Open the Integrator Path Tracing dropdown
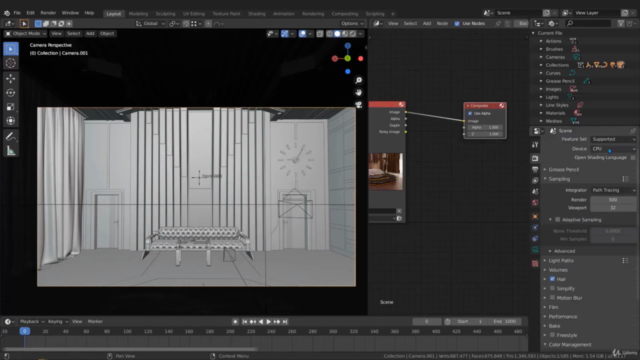The image size is (640, 360). point(613,190)
